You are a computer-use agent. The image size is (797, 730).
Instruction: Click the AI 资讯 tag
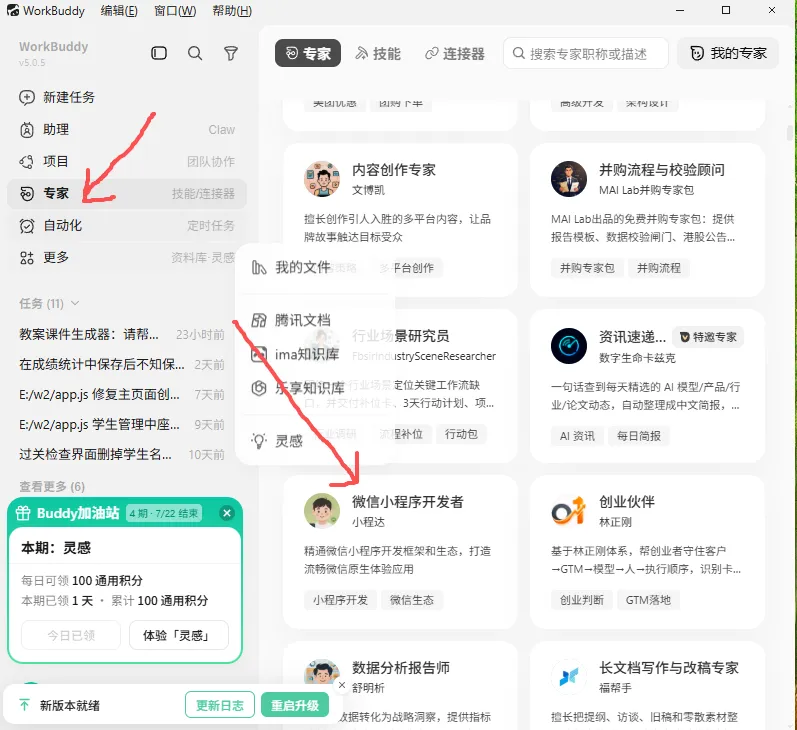[577, 436]
